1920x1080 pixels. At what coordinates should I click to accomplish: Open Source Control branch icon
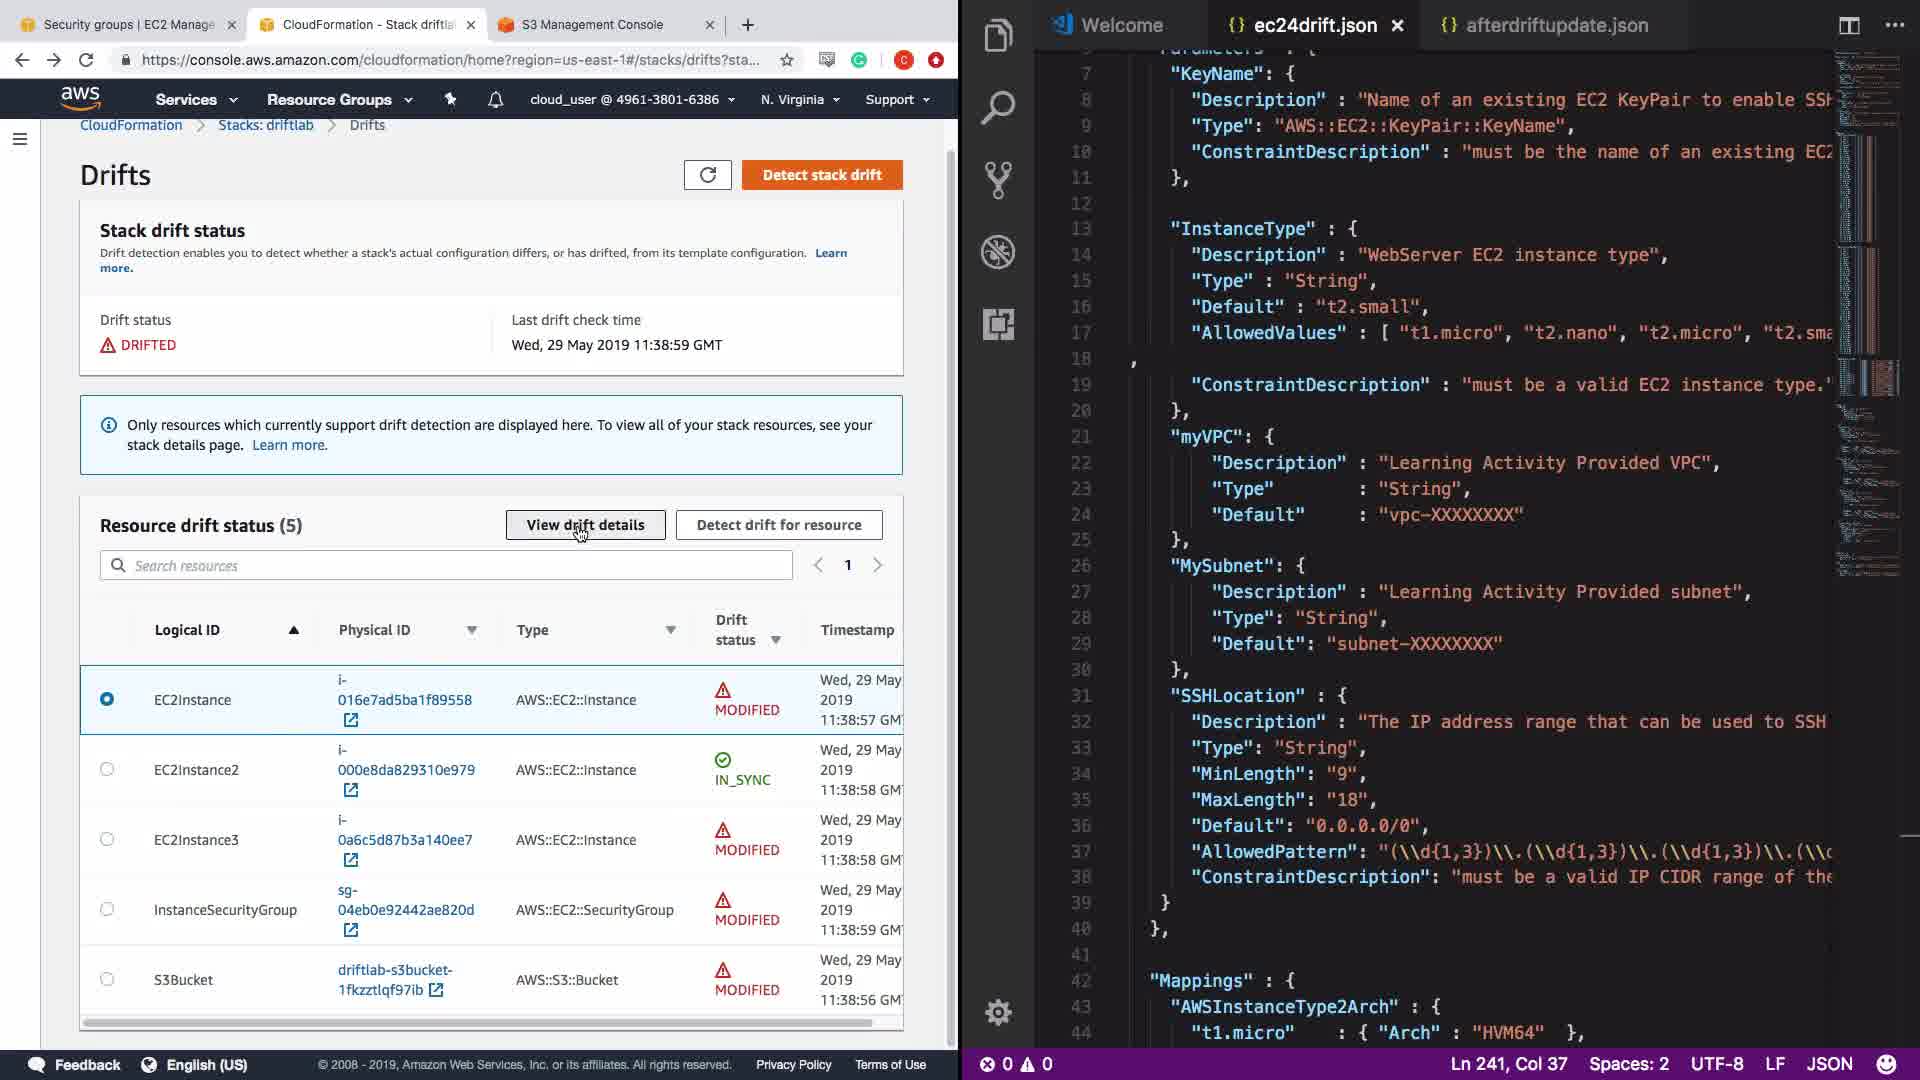click(x=997, y=180)
